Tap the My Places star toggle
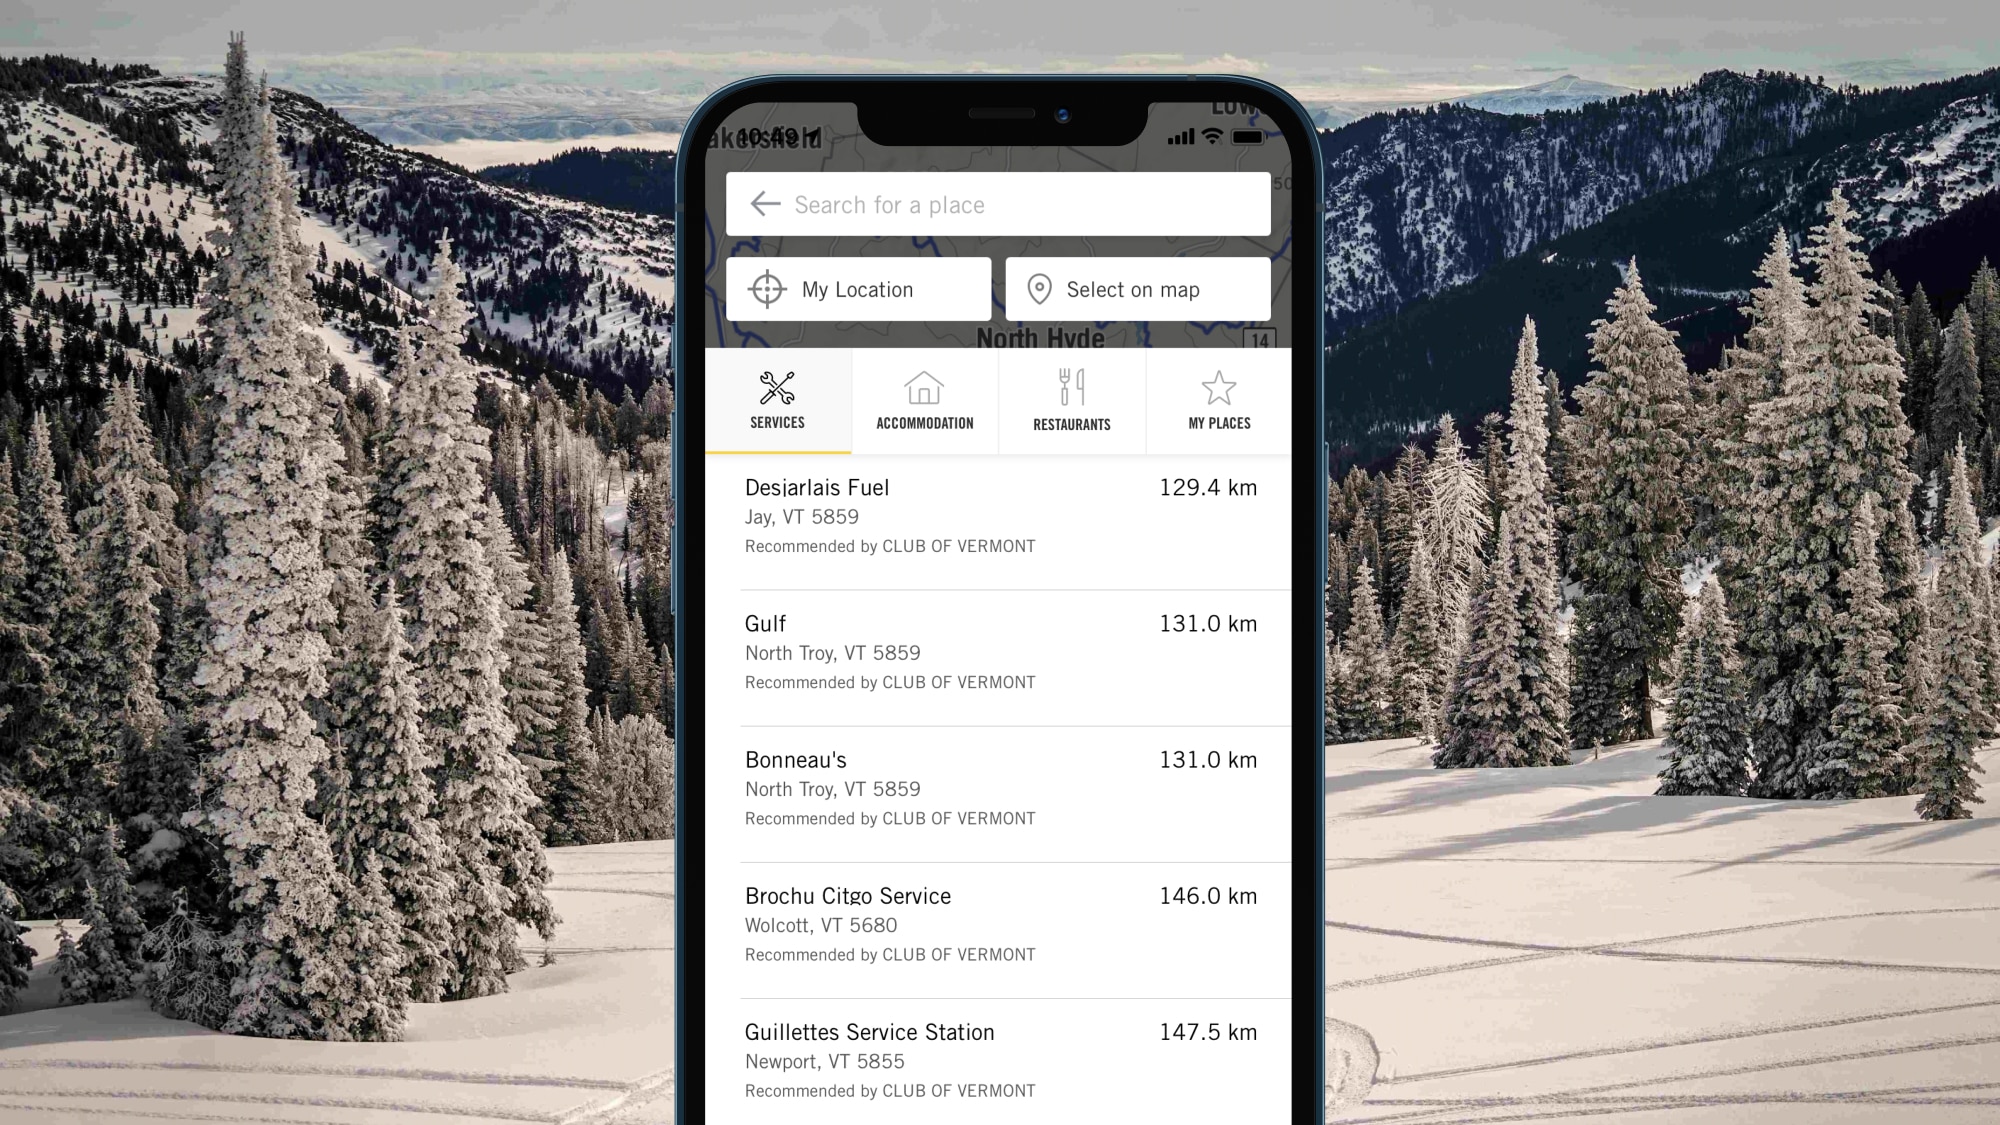2000x1125 pixels. 1216,398
